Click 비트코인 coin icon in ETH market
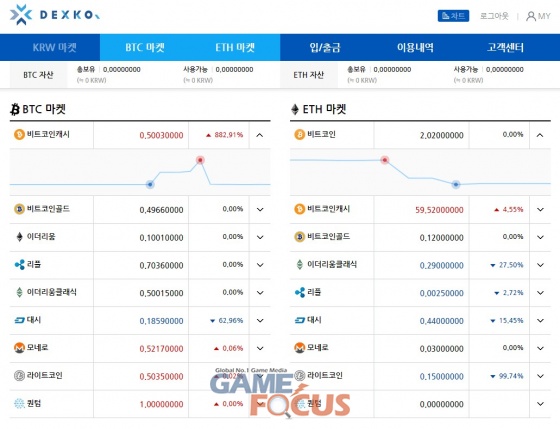The image size is (560, 429). [299, 135]
